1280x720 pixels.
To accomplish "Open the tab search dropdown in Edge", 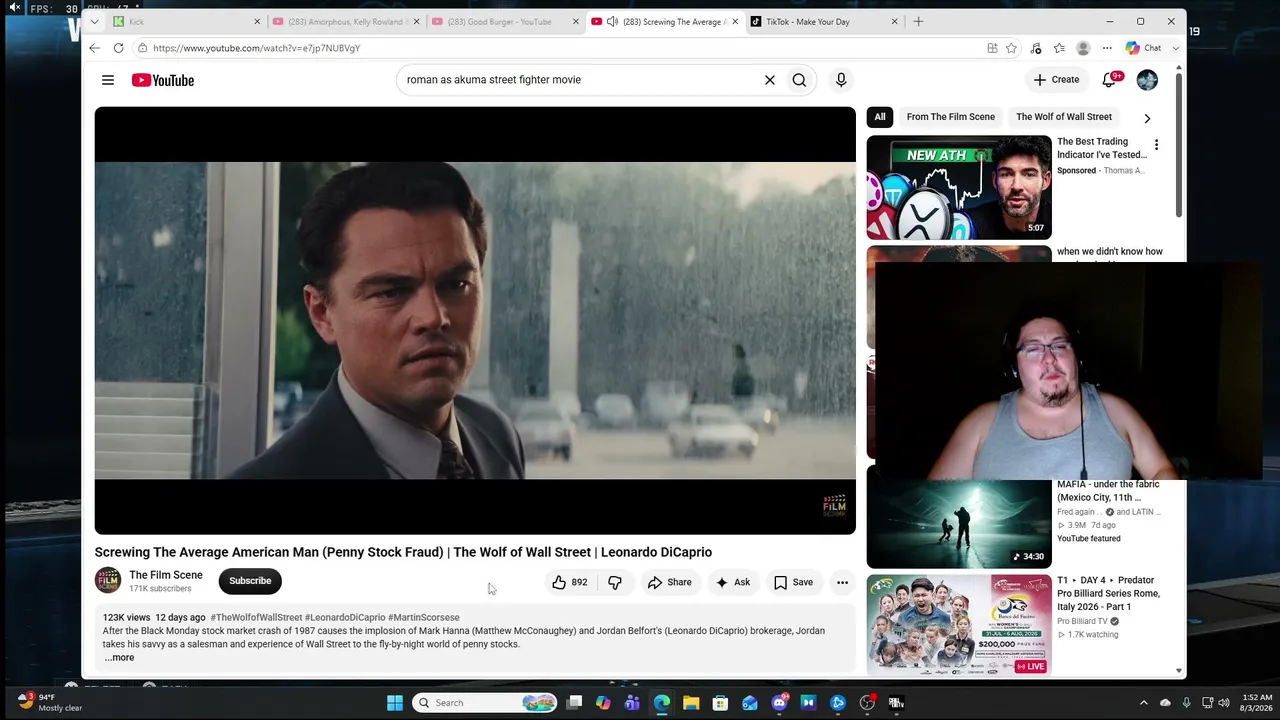I will coord(94,21).
